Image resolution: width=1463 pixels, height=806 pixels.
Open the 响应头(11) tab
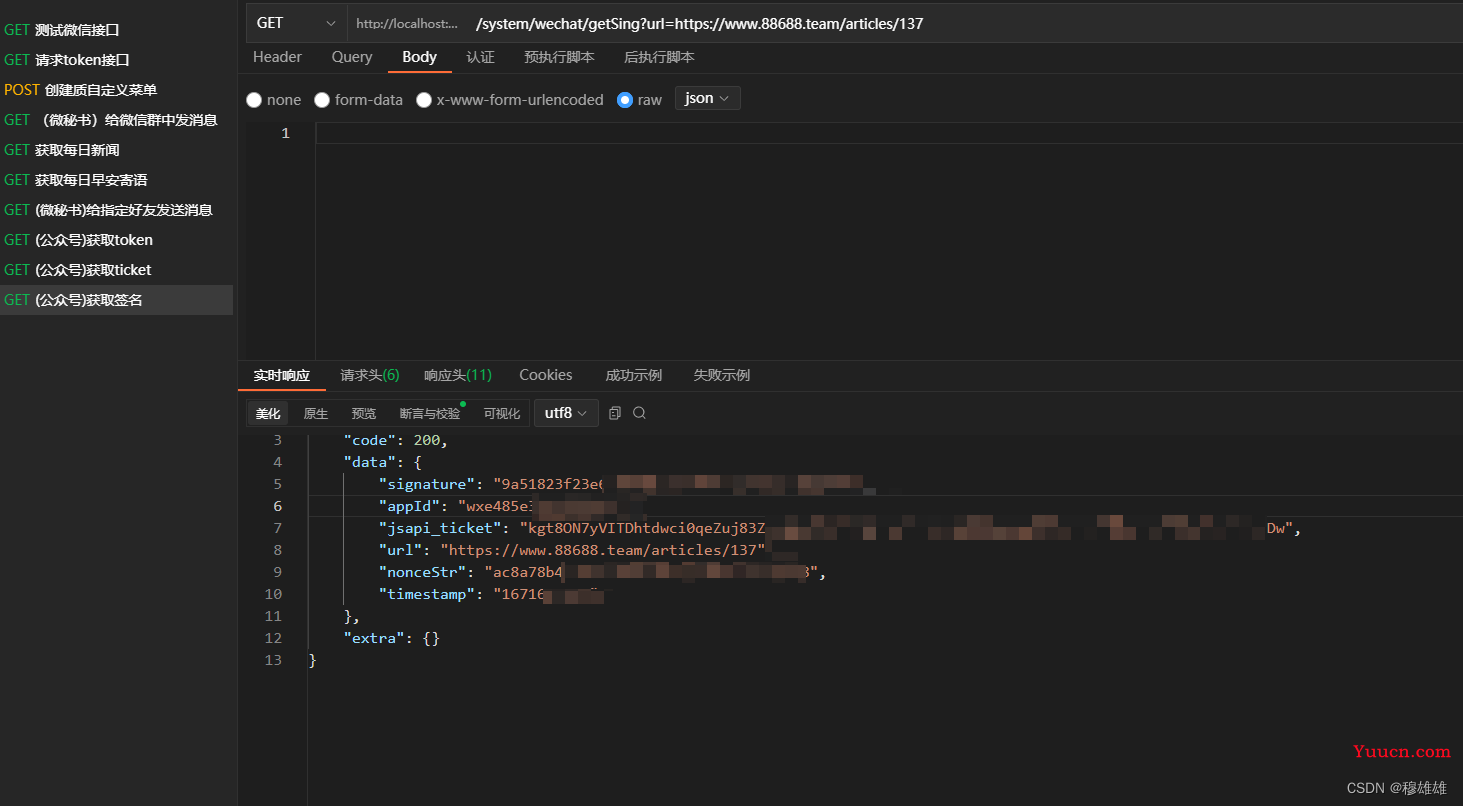pos(458,376)
